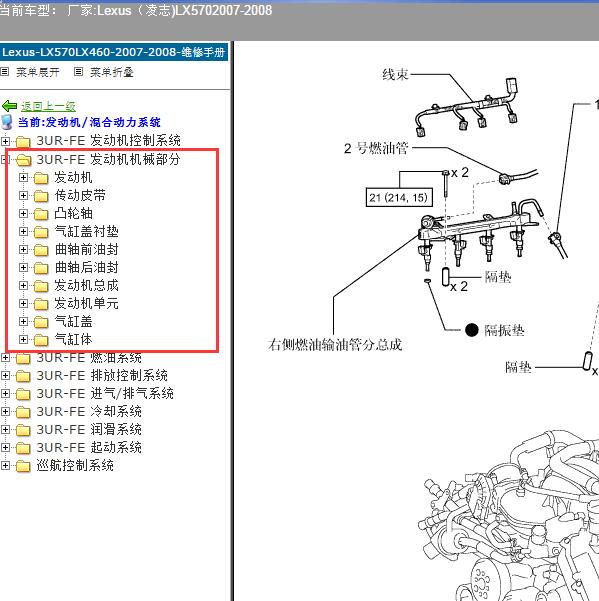Click folder icon of 3UR-FE 起动系统

[x=23, y=448]
